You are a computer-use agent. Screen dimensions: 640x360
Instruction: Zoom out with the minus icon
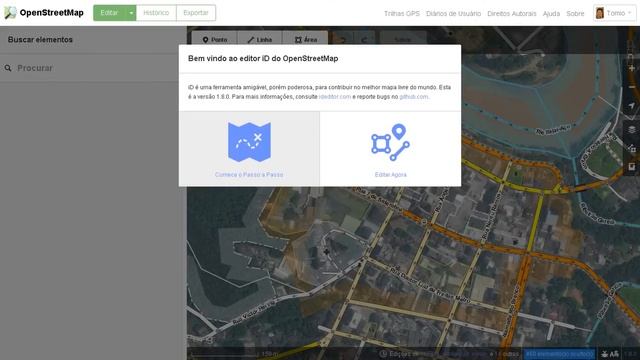[x=631, y=87]
